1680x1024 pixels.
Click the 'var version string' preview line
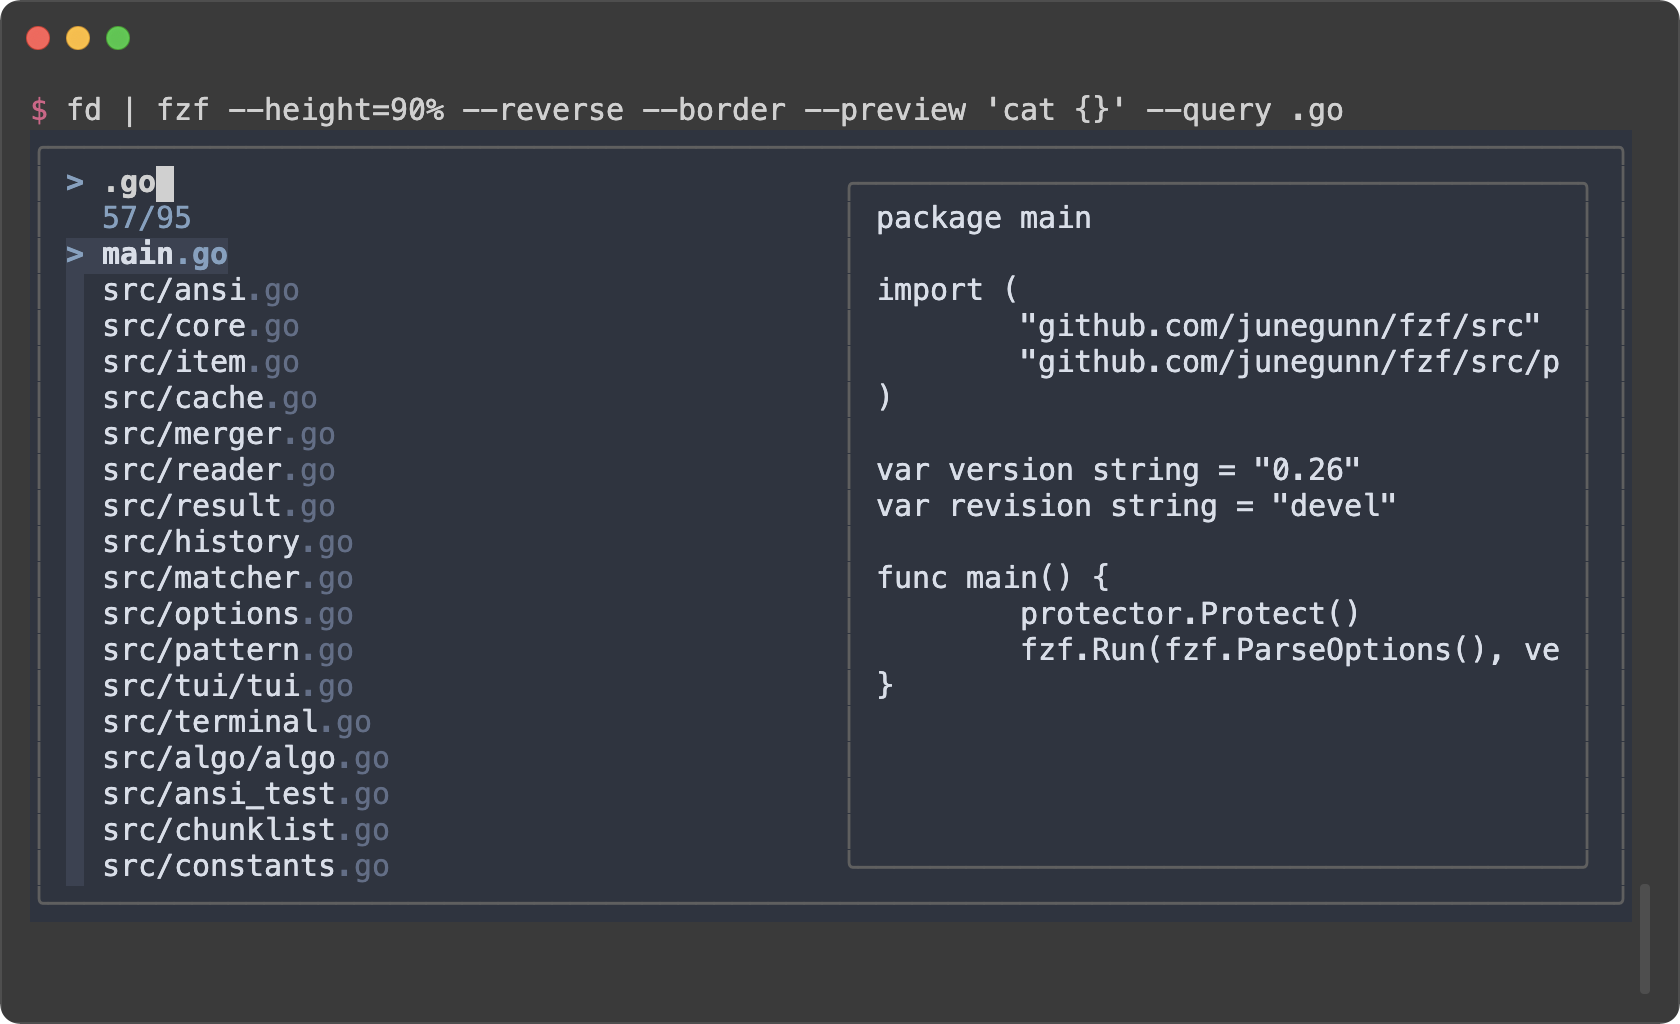click(x=1118, y=470)
